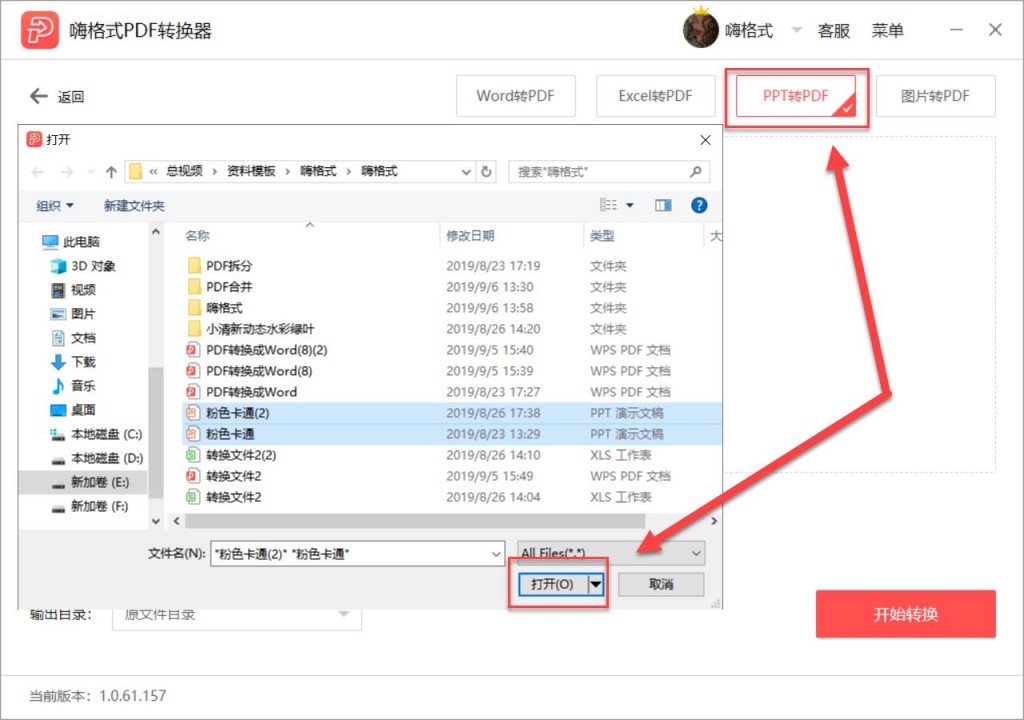
Task: Click the search magnifier icon
Action: tap(696, 171)
